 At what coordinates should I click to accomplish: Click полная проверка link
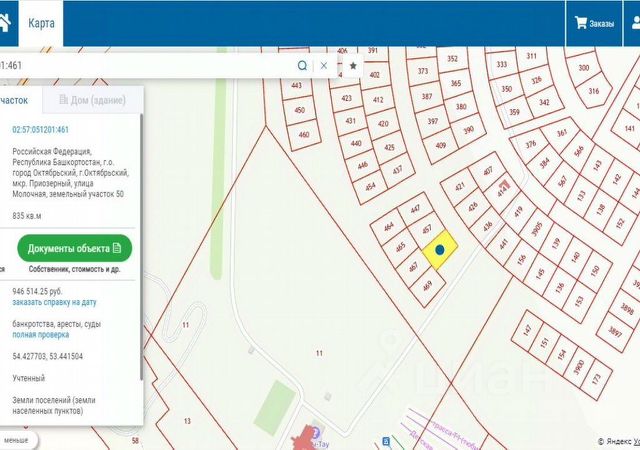tap(40, 335)
